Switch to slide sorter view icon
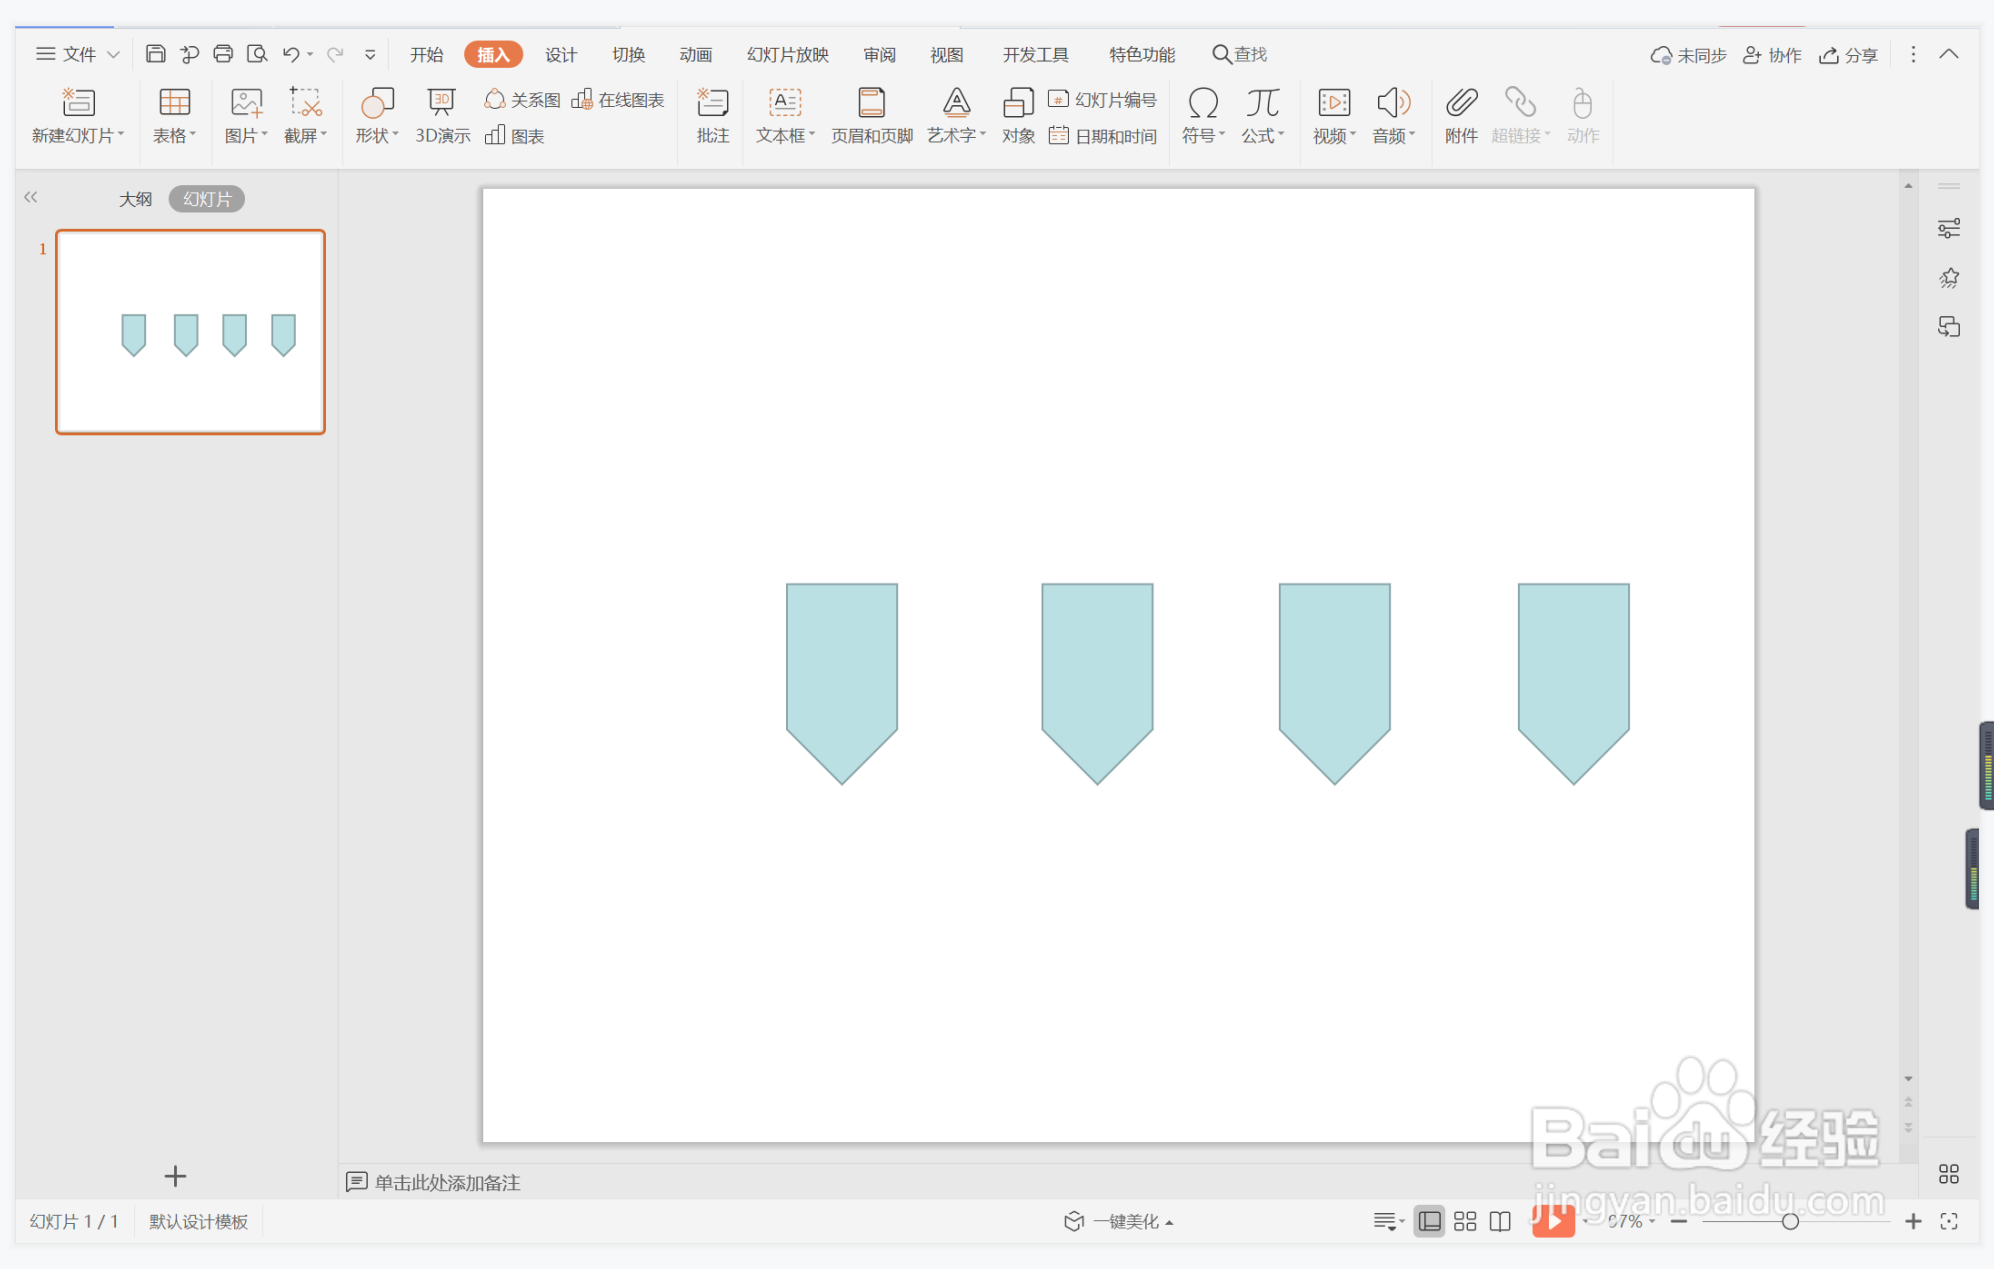 (x=1465, y=1221)
